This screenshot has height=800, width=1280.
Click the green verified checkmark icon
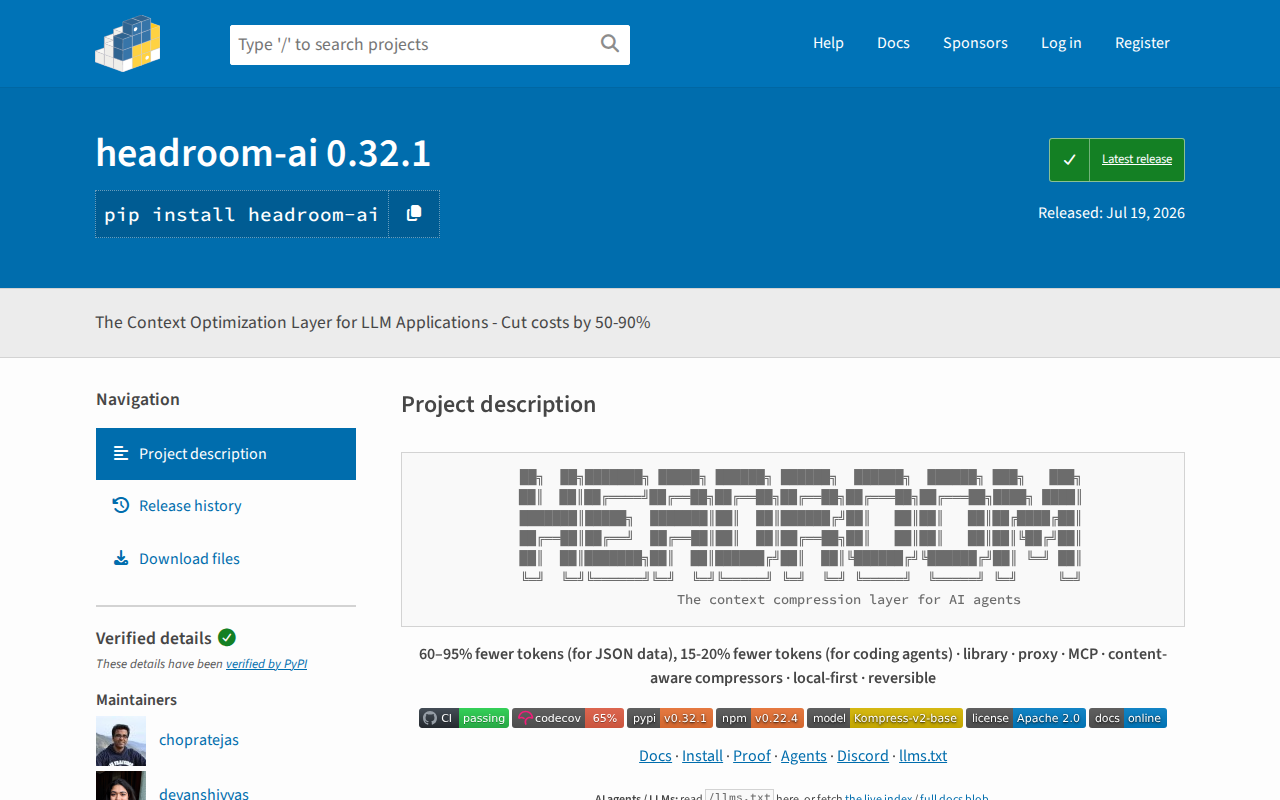pyautogui.click(x=227, y=637)
